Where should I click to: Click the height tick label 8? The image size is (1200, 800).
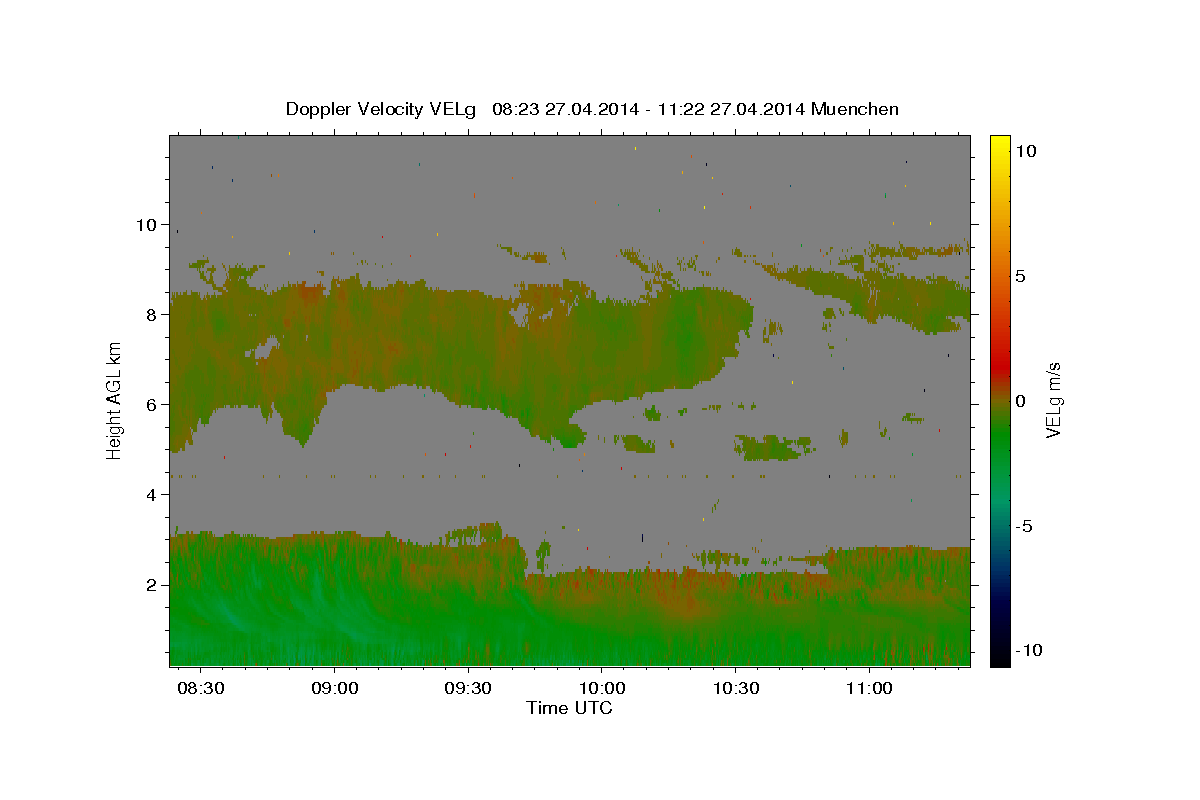(152, 315)
